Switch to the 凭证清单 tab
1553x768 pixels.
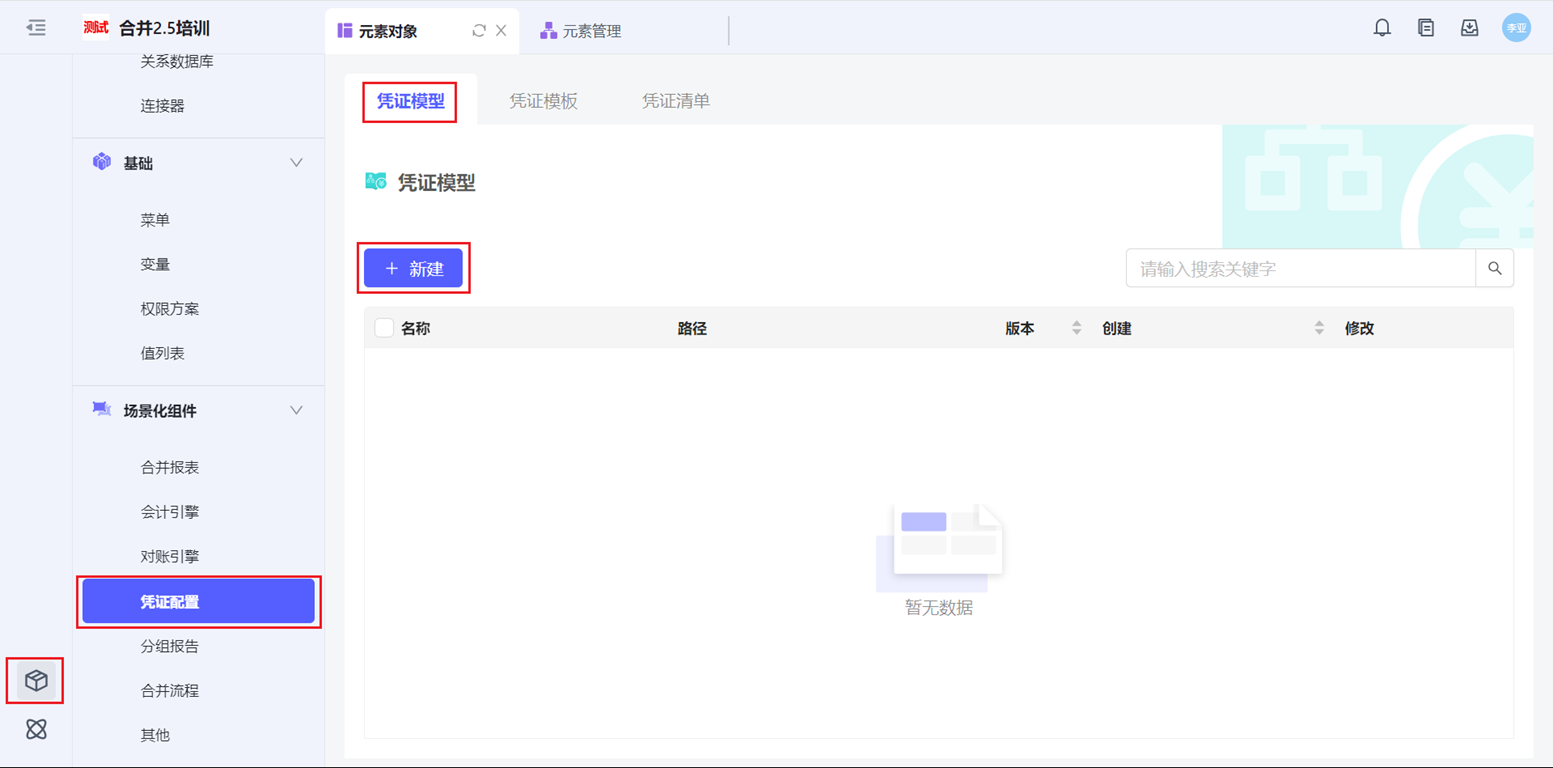click(676, 101)
